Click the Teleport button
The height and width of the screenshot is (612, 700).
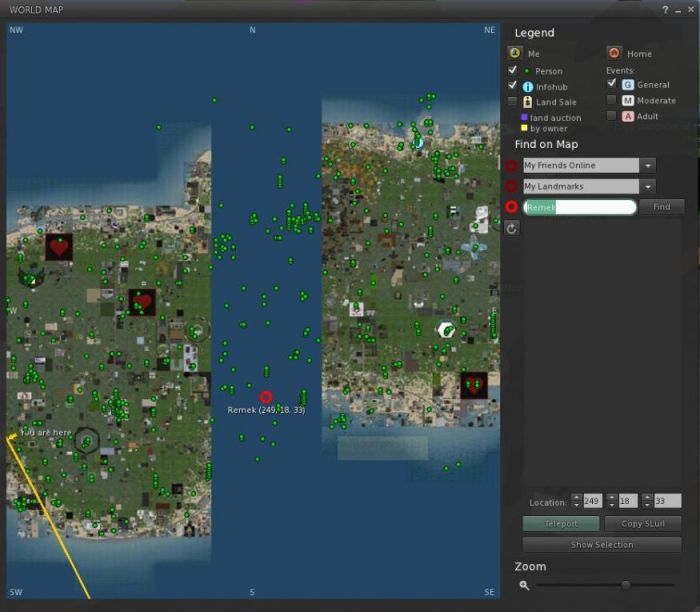click(x=561, y=524)
